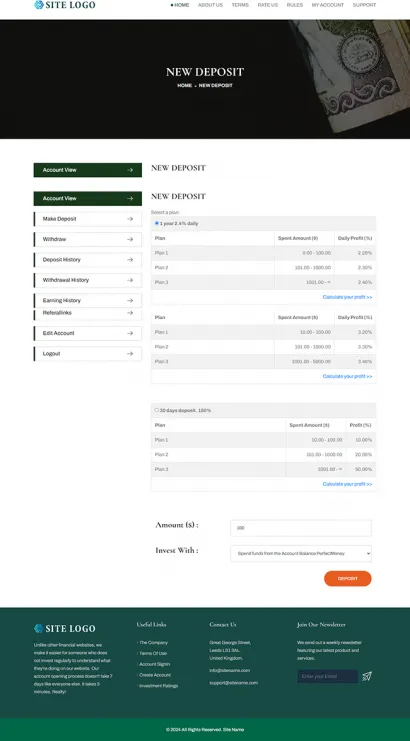The height and width of the screenshot is (741, 410).
Task: Open SUPPORT in the top navigation
Action: pyautogui.click(x=365, y=5)
